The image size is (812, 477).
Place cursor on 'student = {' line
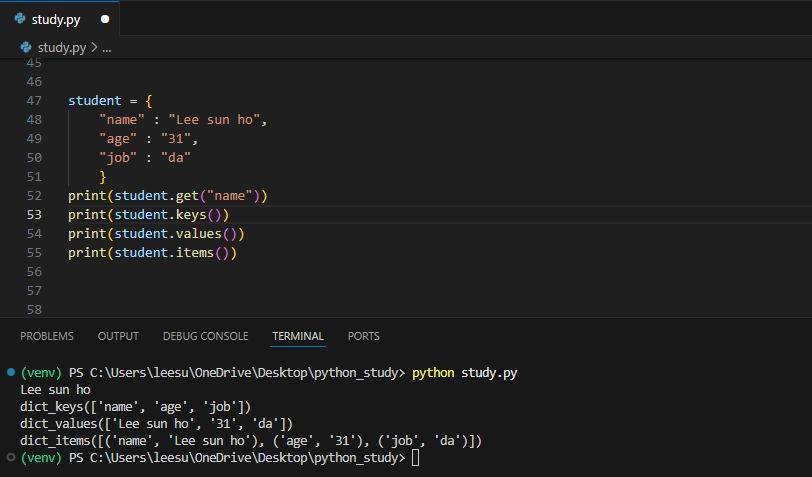pos(110,100)
